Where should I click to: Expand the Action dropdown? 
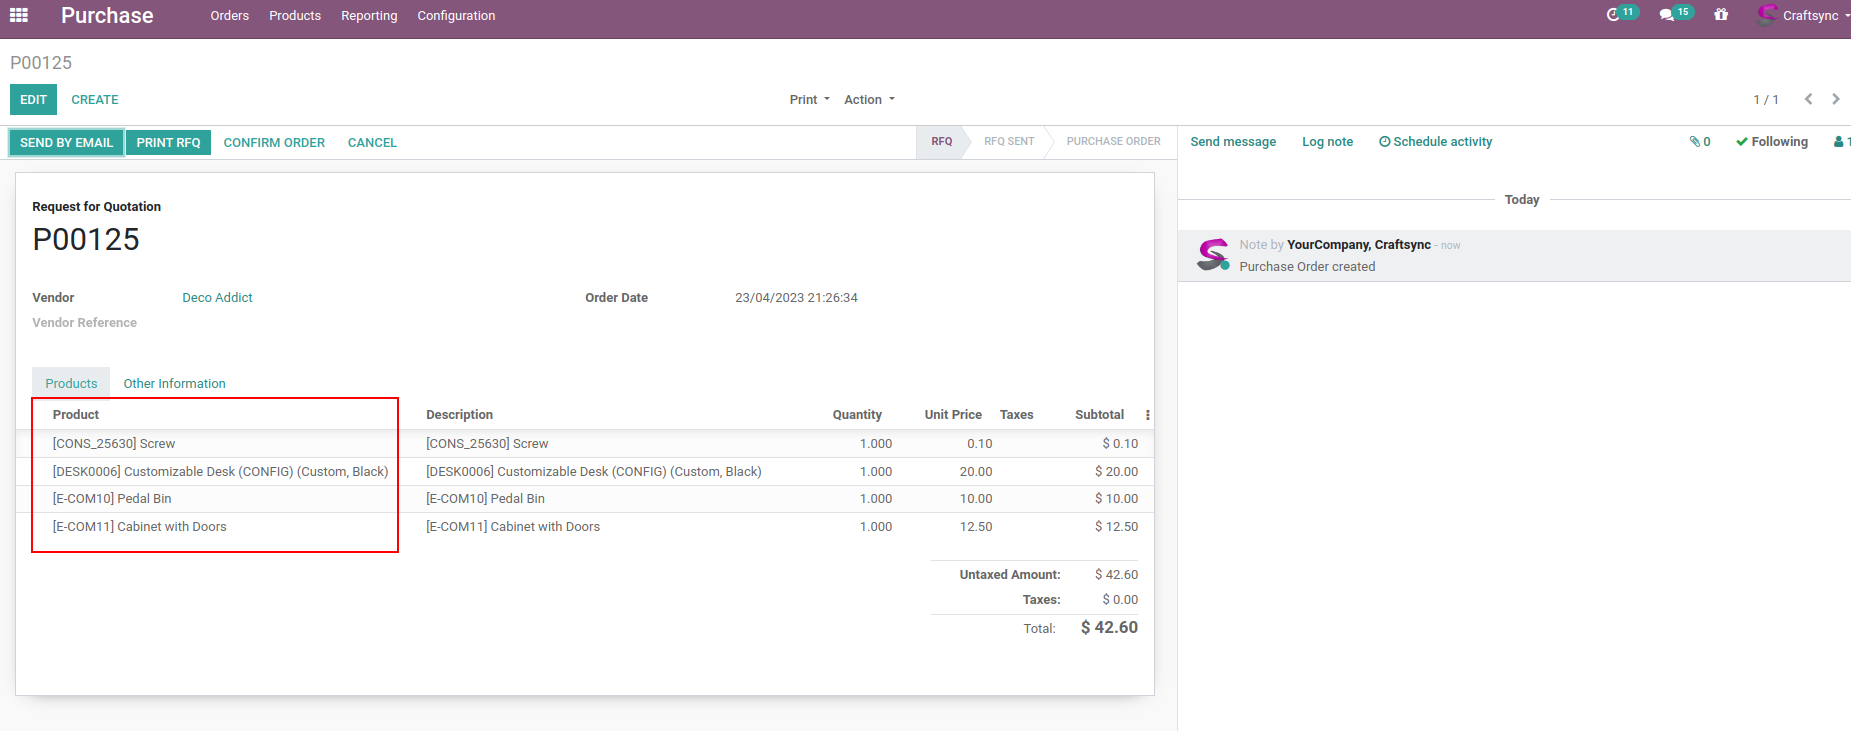(869, 100)
